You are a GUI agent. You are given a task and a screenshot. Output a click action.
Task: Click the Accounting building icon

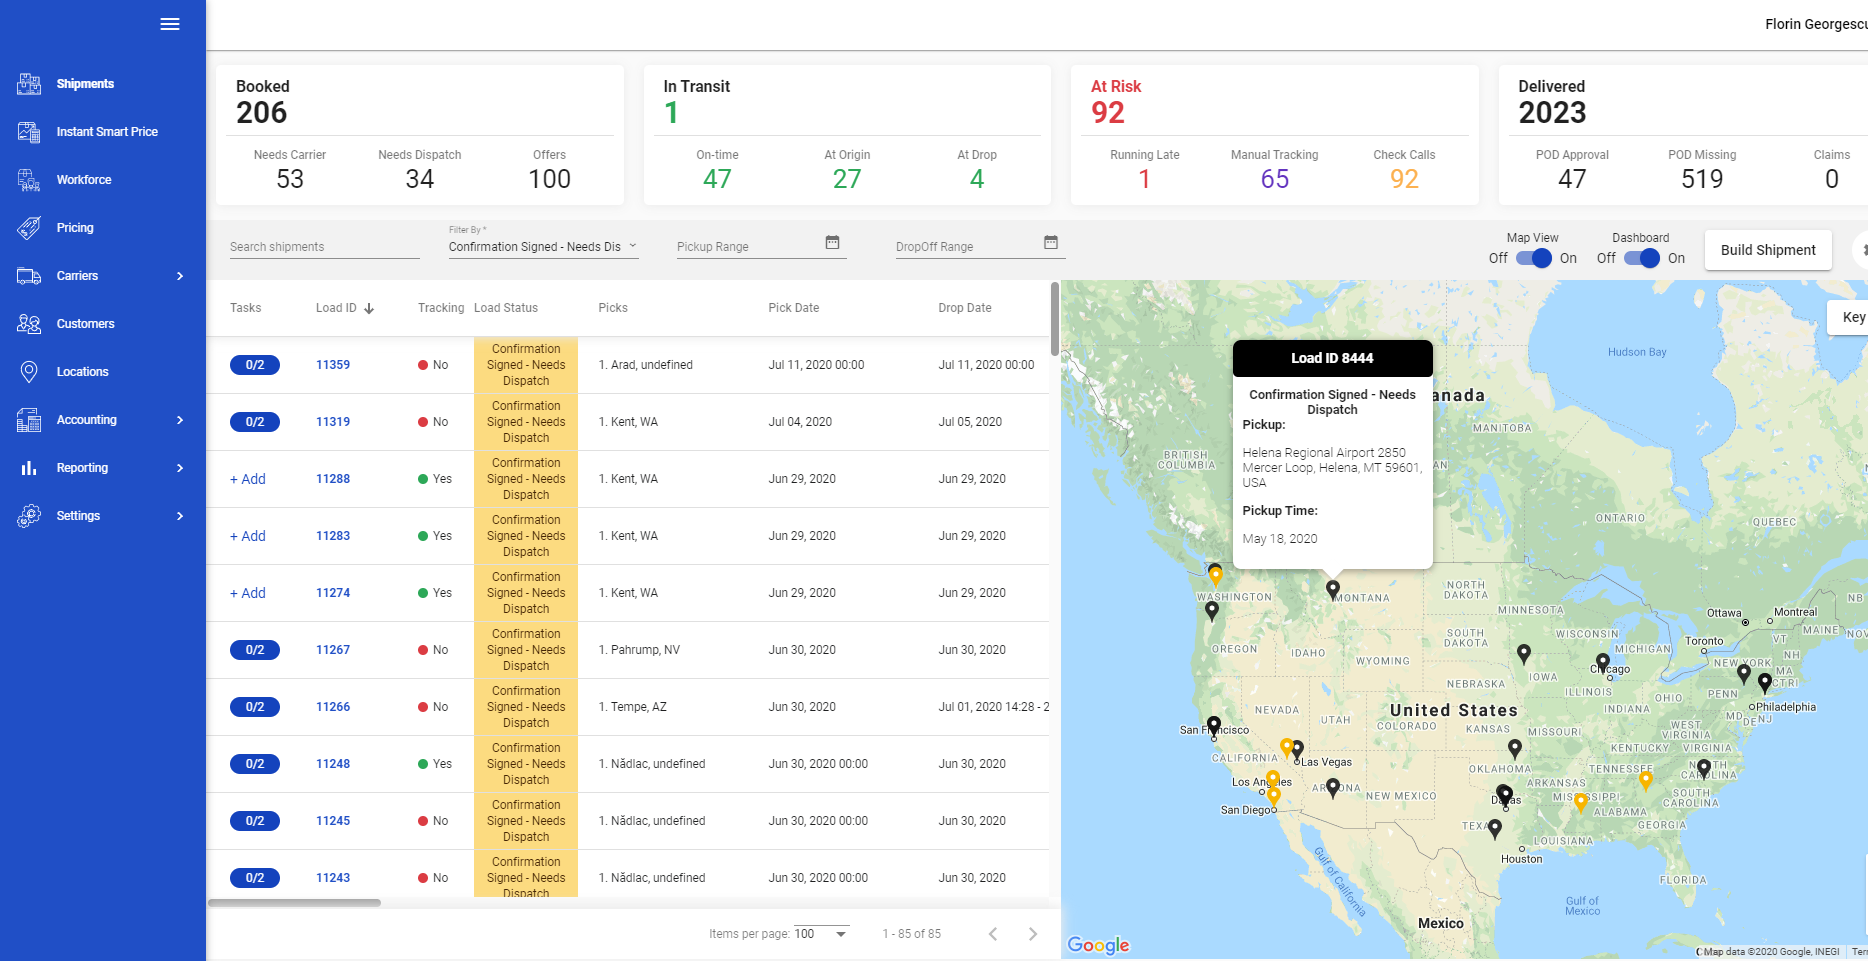(29, 420)
